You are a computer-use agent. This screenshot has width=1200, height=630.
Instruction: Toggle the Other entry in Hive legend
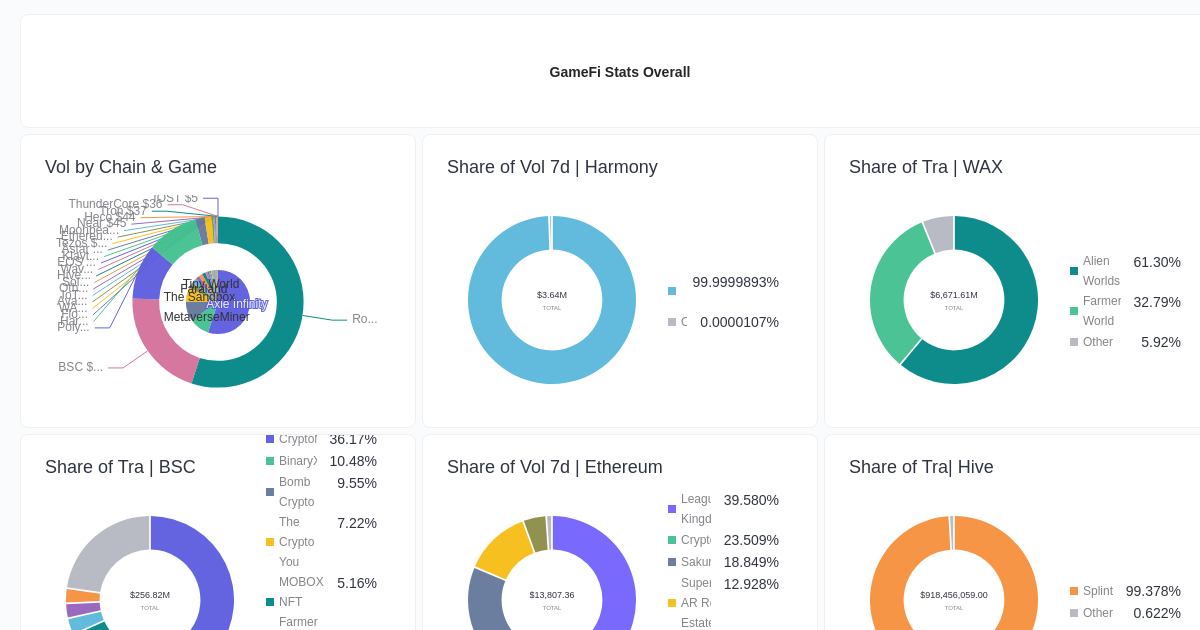coord(1097,612)
